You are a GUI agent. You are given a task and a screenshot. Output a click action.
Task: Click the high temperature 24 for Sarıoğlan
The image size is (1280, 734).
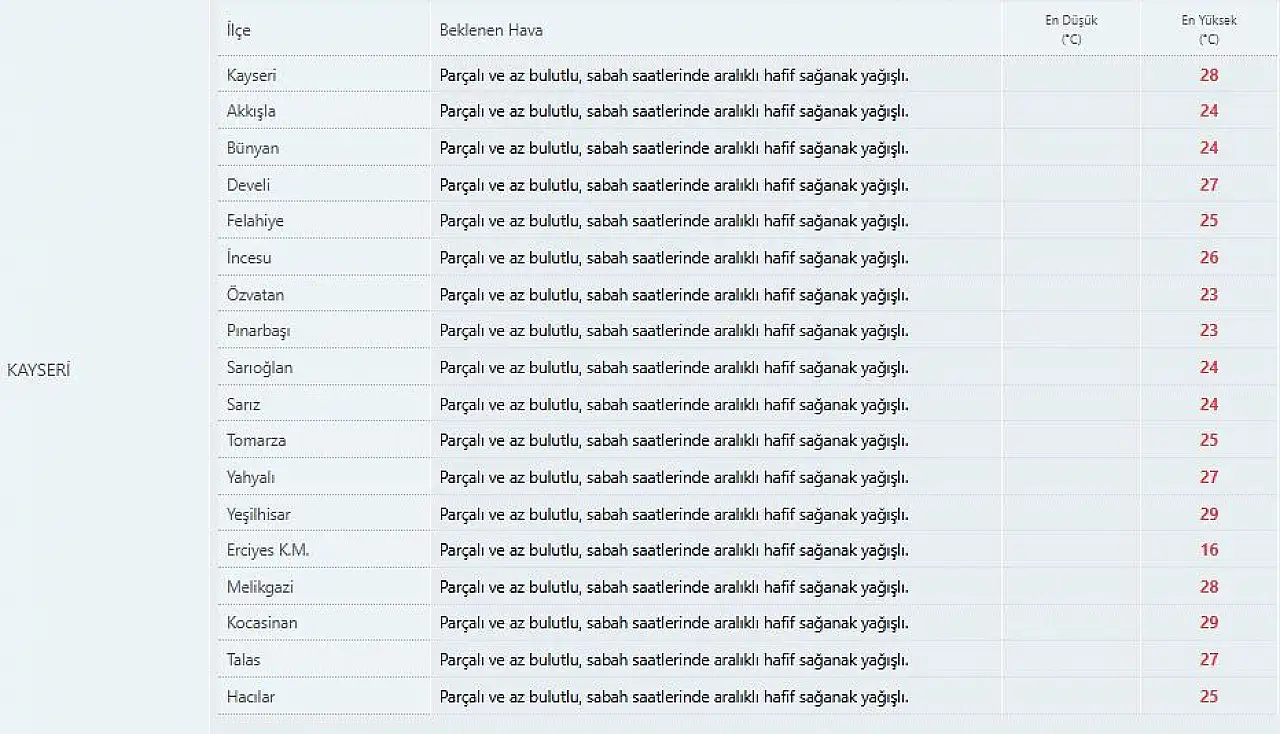[x=1209, y=368]
